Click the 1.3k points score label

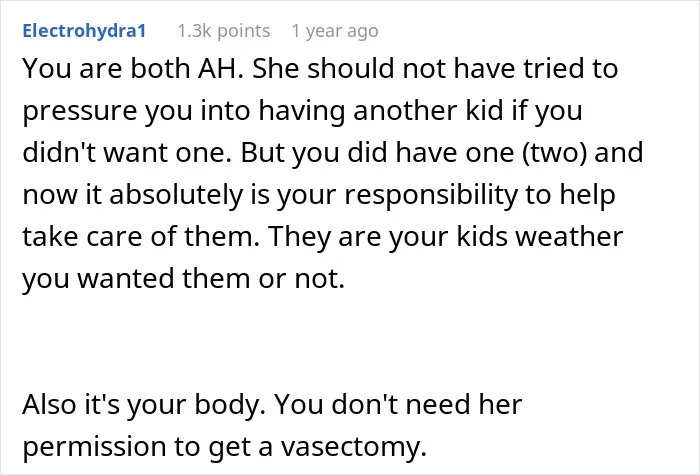pos(224,31)
